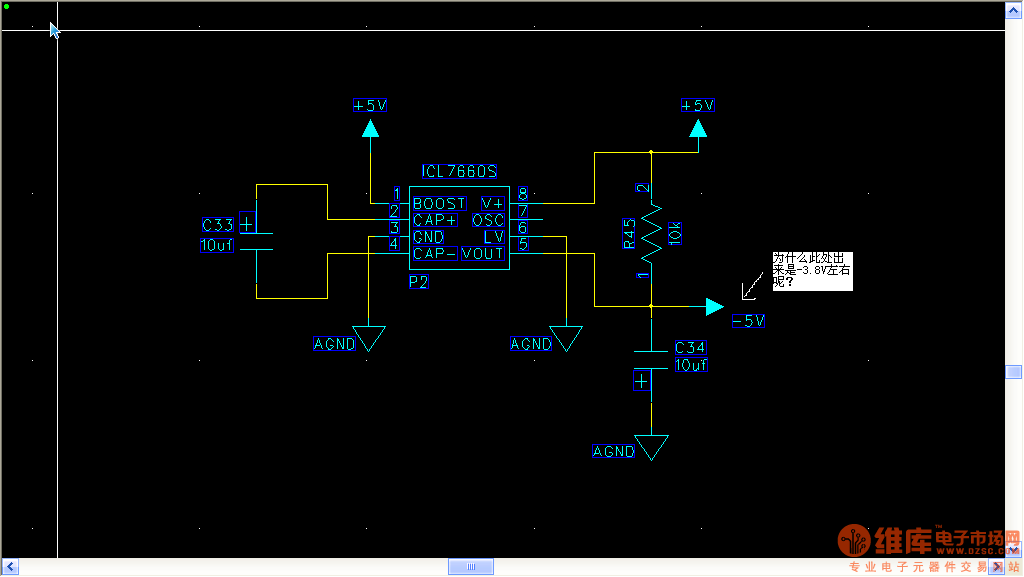The height and width of the screenshot is (577, 1024).
Task: Click the left +5V power arrow
Action: point(371,128)
